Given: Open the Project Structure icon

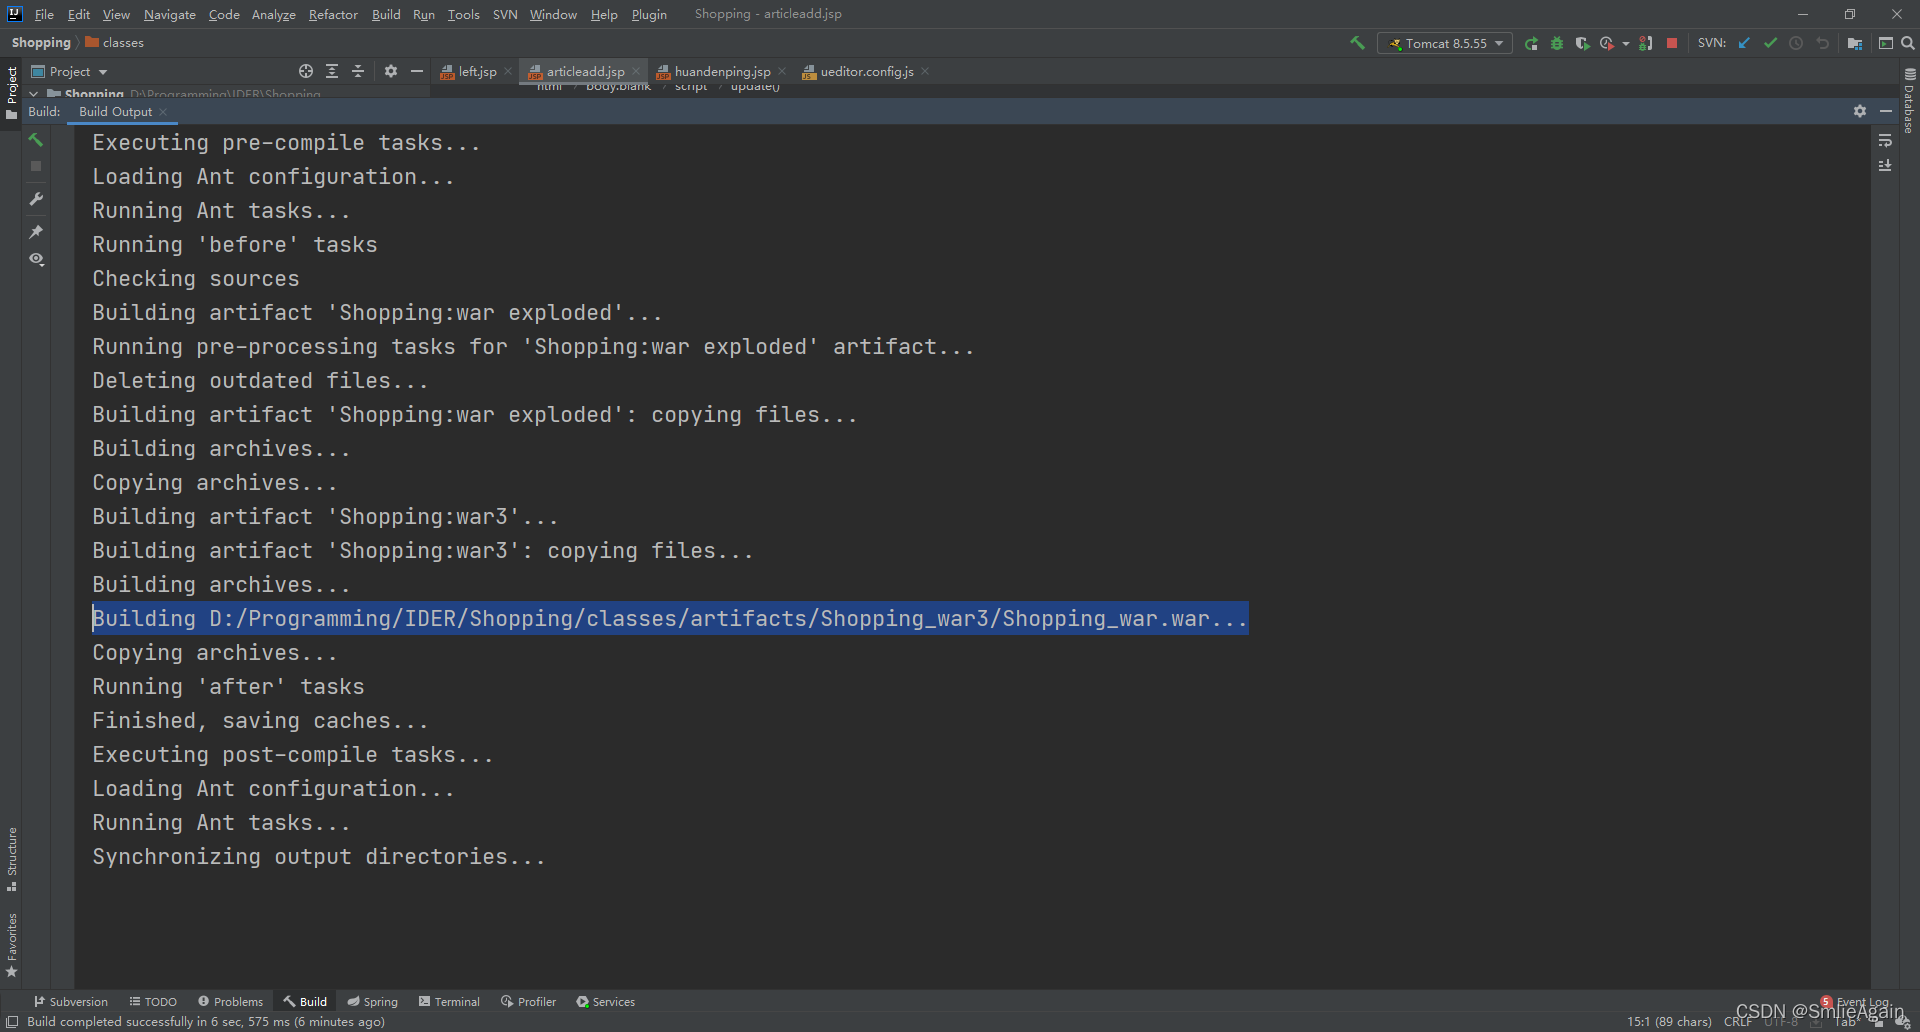Looking at the screenshot, I should click(1855, 43).
